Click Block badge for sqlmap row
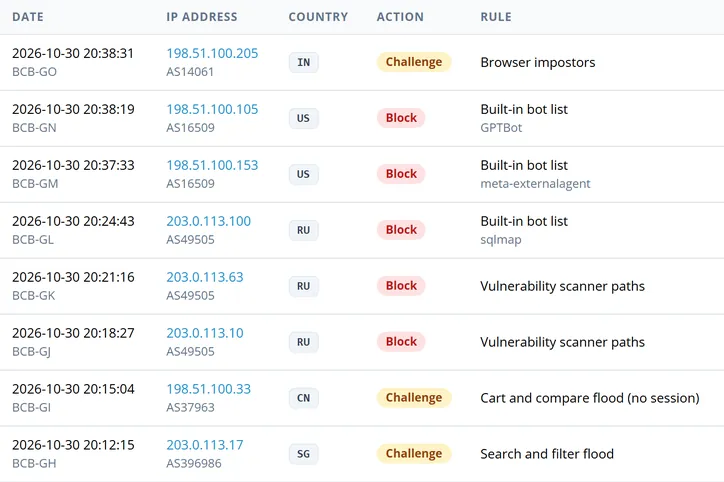Viewport: 724px width, 482px height. point(401,229)
